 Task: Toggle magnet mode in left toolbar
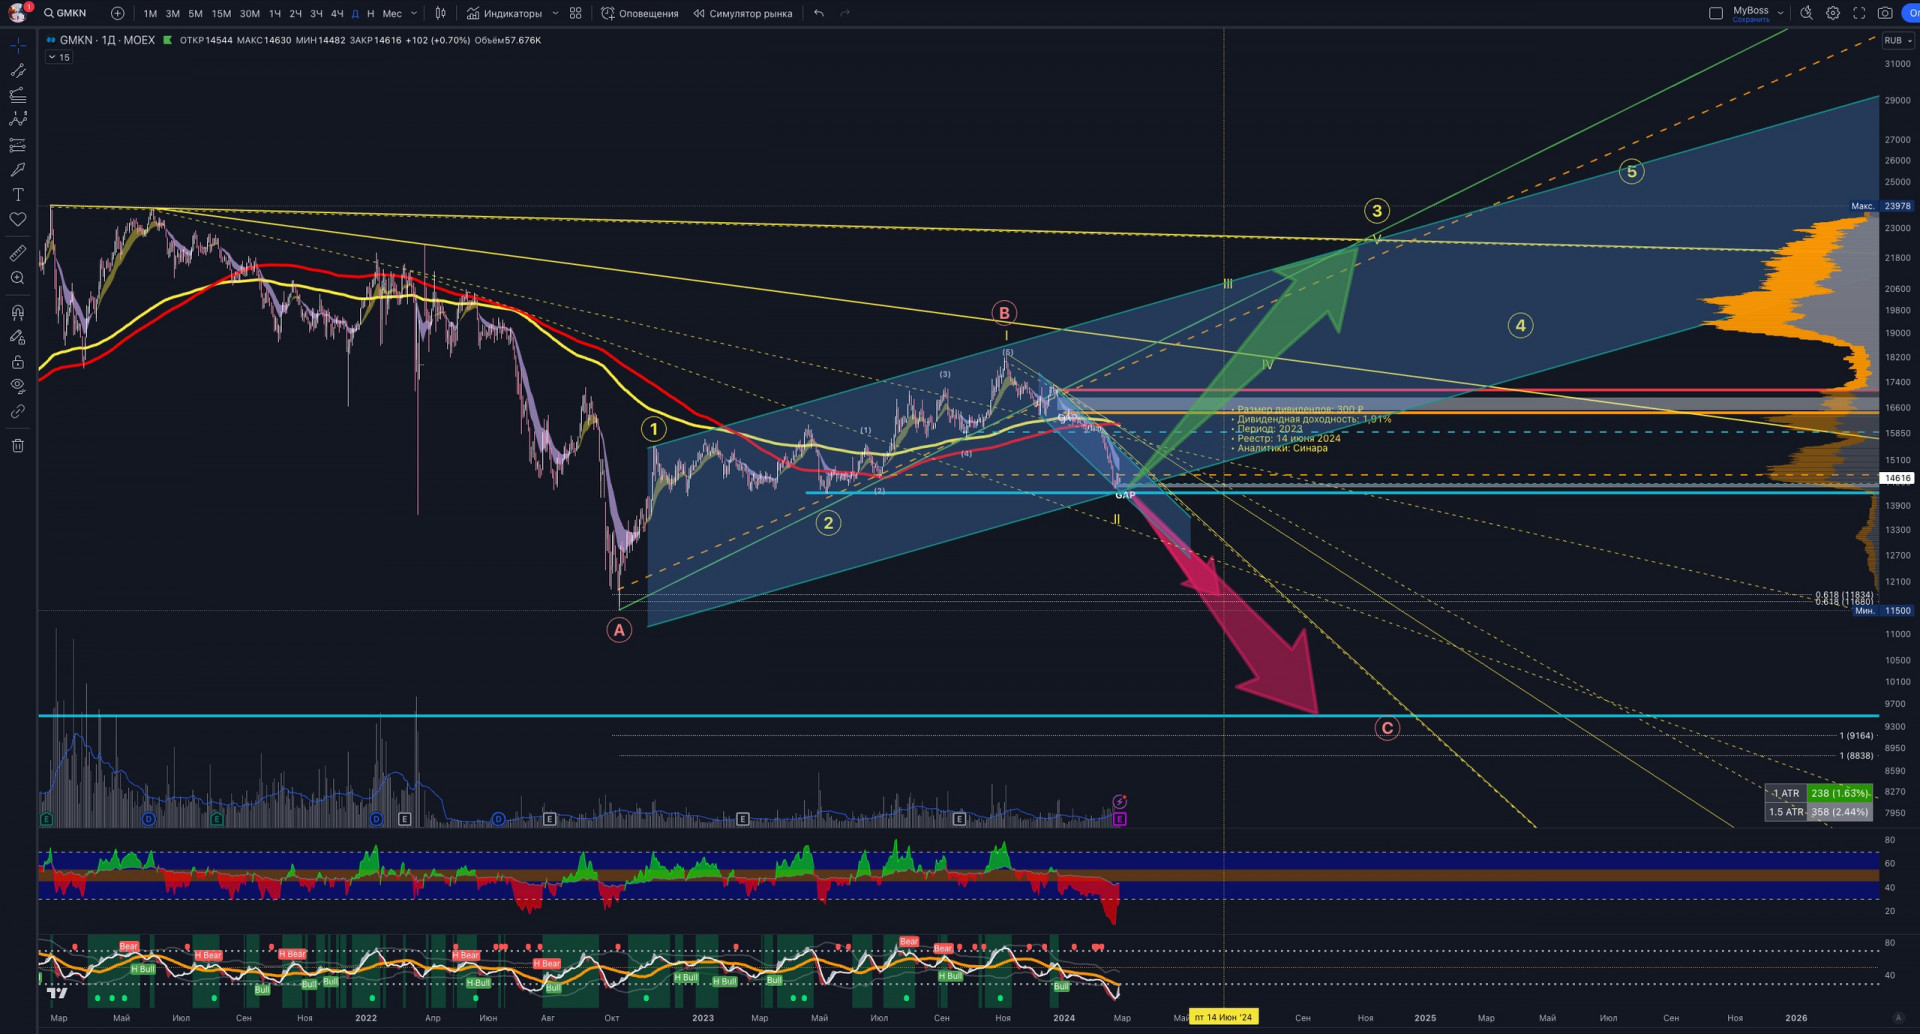pyautogui.click(x=18, y=313)
